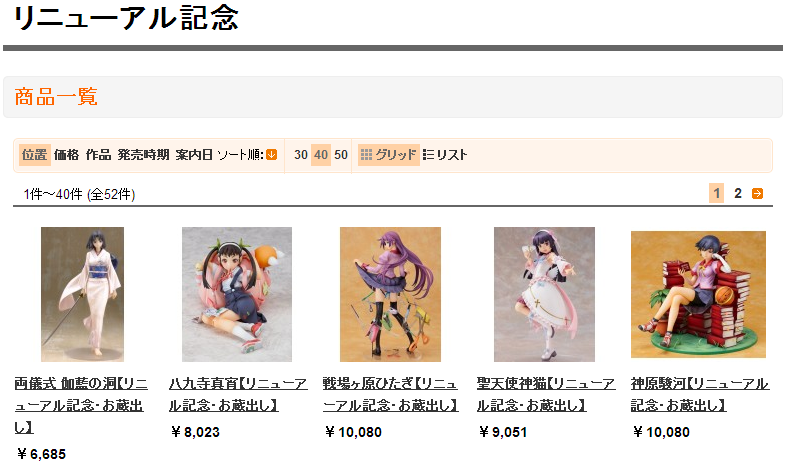Viewport: 787px width, 469px height.
Task: Toggle the sort order arrow icon
Action: [272, 155]
